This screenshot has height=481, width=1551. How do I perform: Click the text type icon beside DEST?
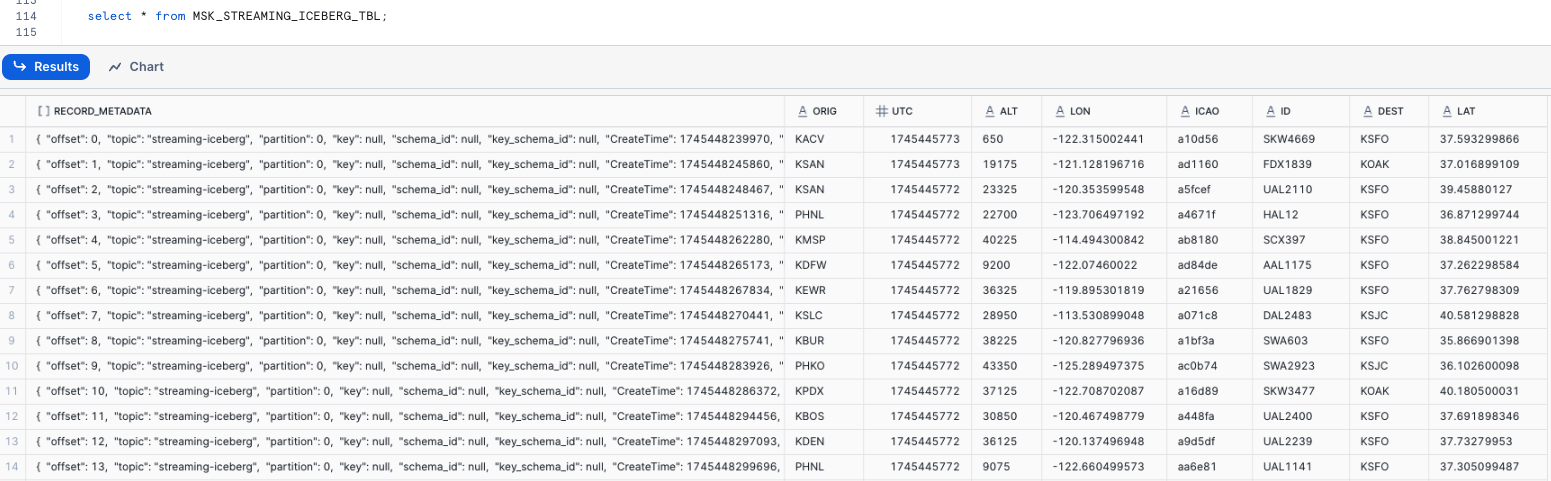click(x=1367, y=111)
